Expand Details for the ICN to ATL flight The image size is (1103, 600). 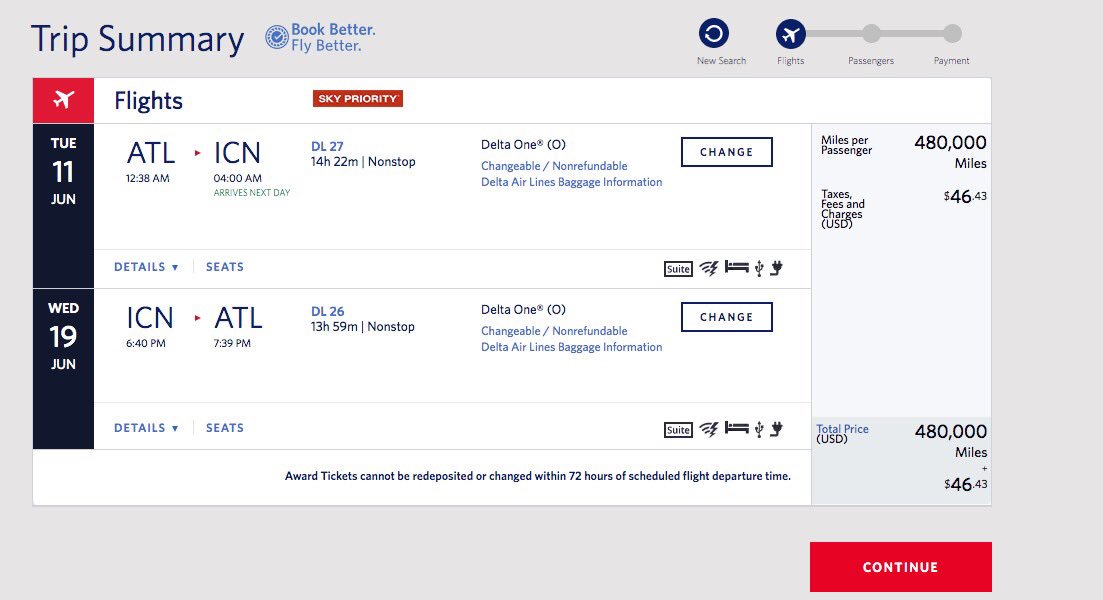pos(146,428)
